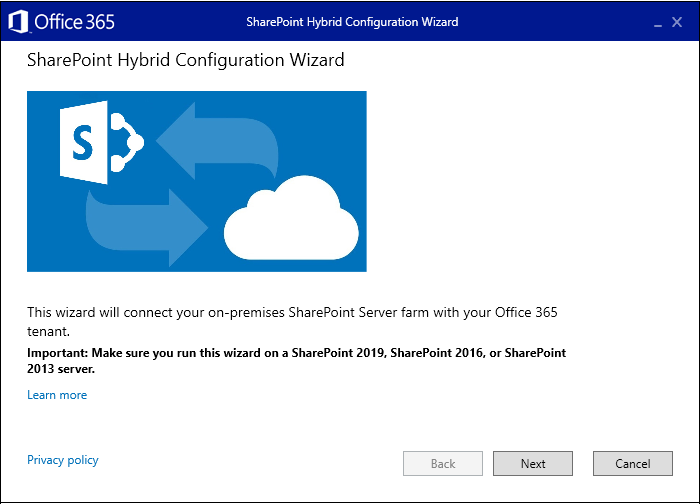The image size is (700, 504).
Task: Click the centered title bar wizard title
Action: tap(352, 22)
